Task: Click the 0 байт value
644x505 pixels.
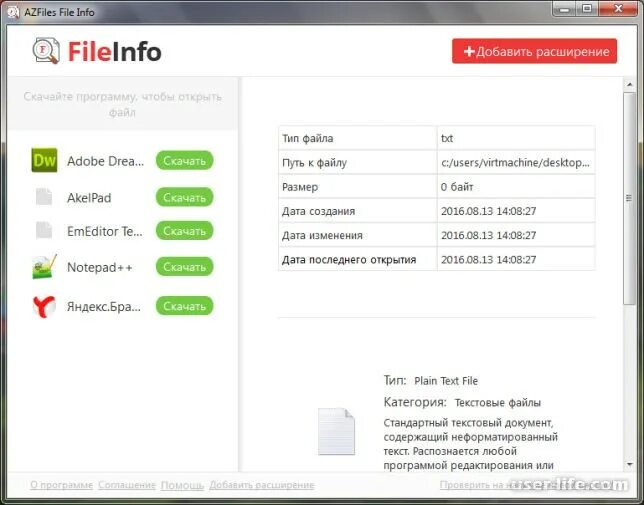Action: [457, 187]
